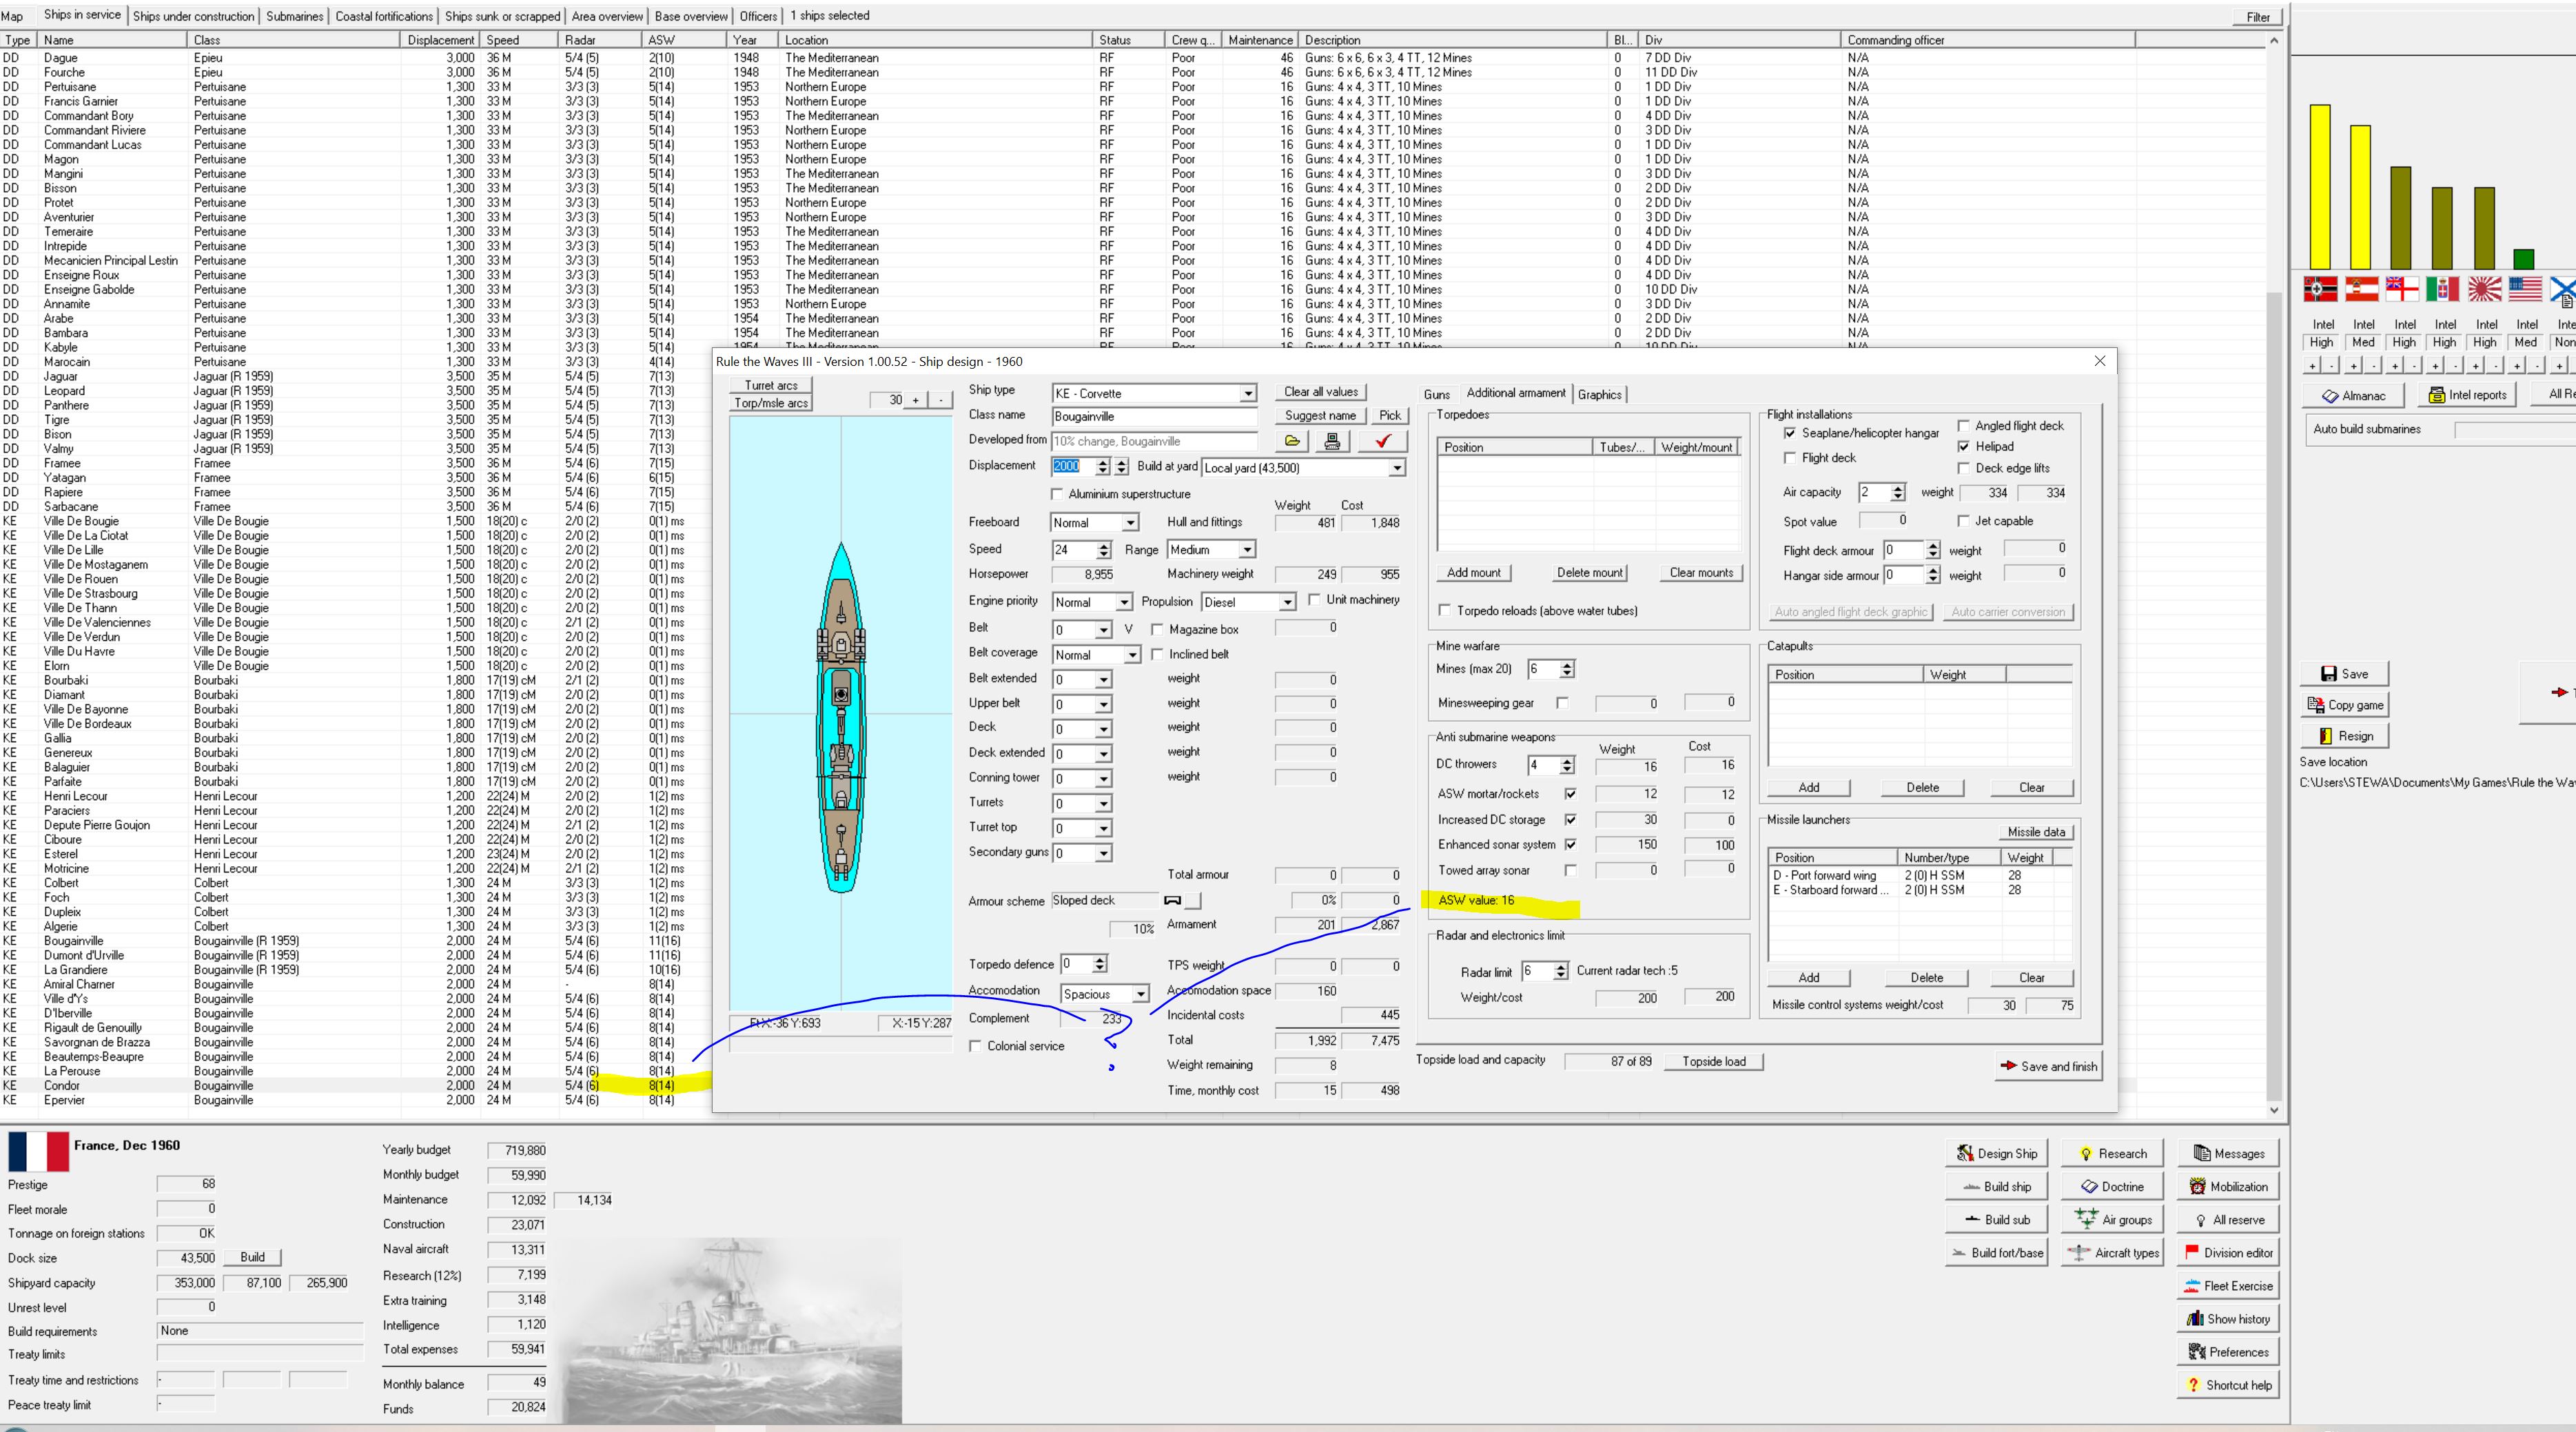Open the Ship type dropdown

pyautogui.click(x=1247, y=394)
